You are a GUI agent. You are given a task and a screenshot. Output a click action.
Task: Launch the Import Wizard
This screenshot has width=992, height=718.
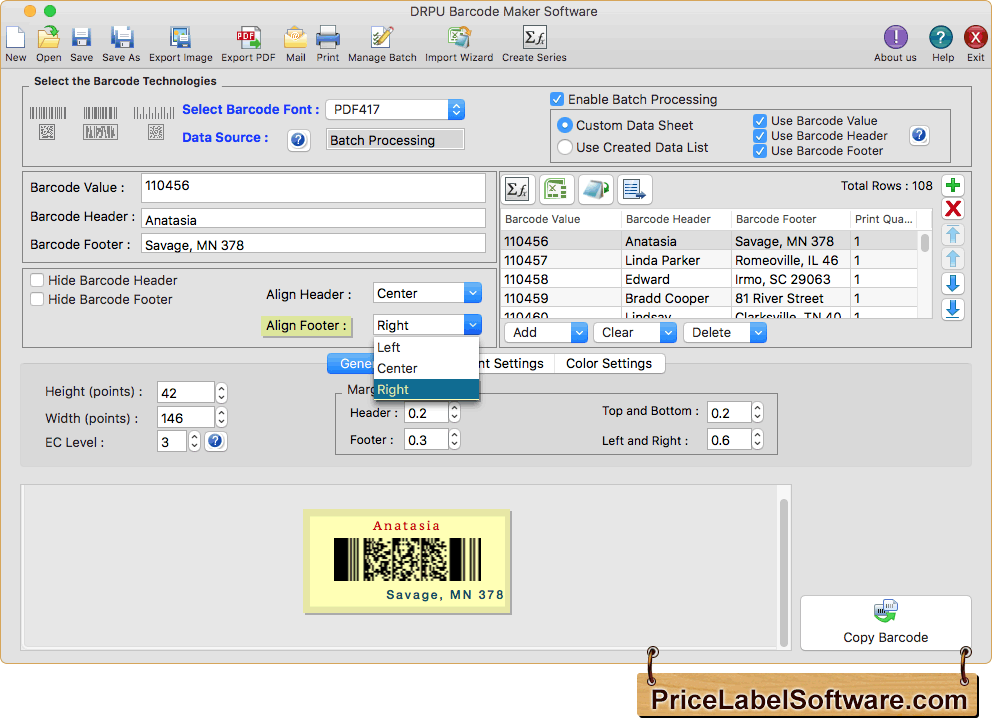[459, 38]
